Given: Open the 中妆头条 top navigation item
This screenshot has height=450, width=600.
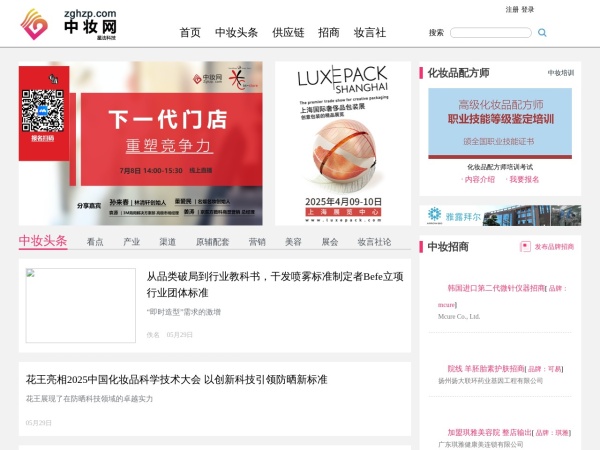Looking at the screenshot, I should 236,33.
